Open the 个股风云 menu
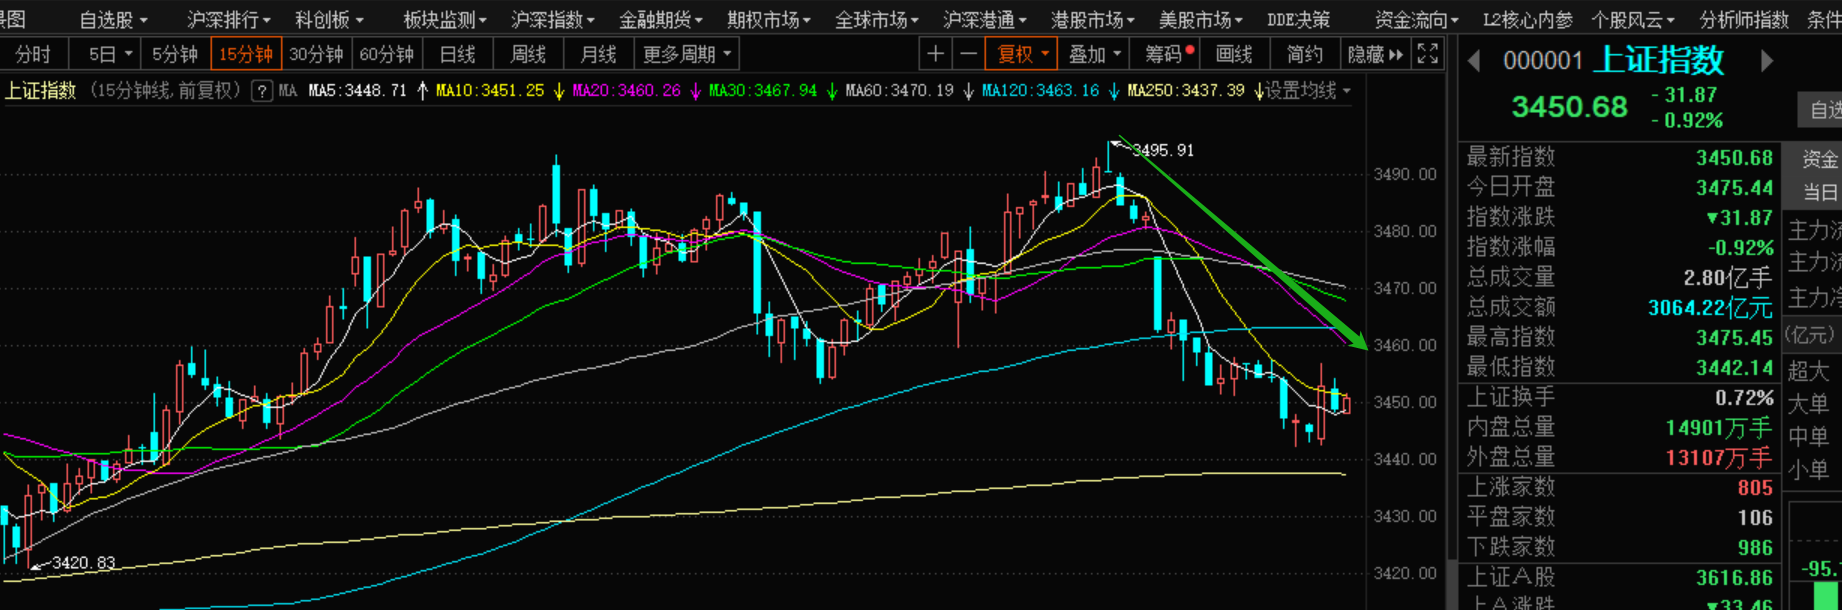 coord(1633,19)
